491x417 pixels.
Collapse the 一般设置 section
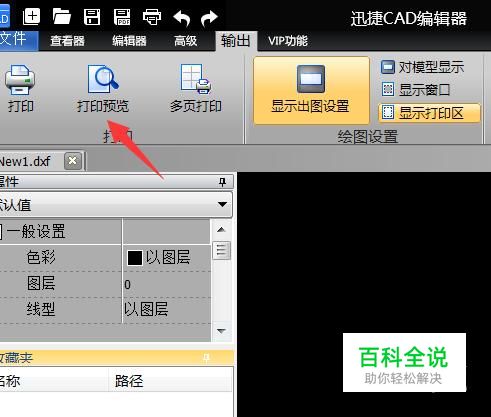pyautogui.click(x=1, y=231)
